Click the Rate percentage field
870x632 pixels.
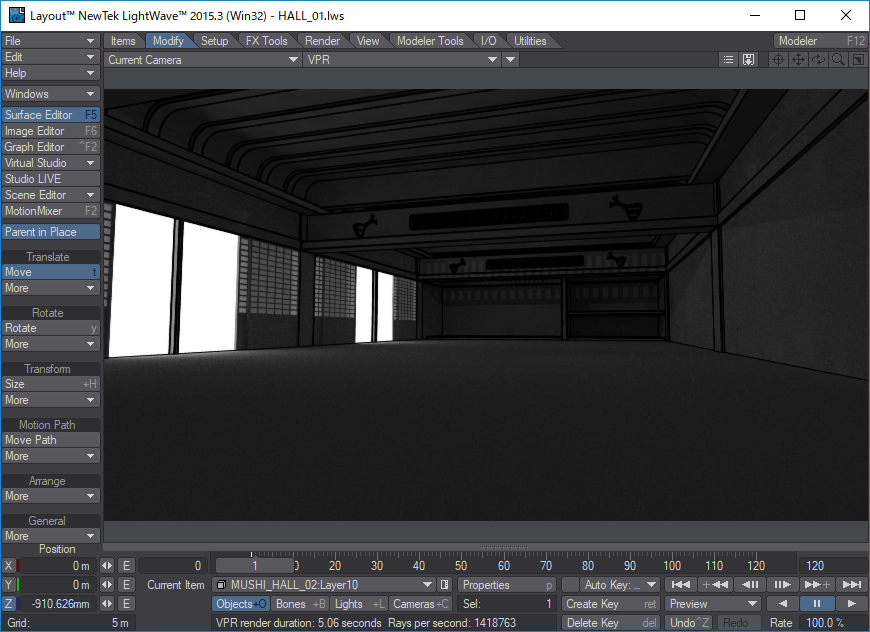click(x=832, y=623)
